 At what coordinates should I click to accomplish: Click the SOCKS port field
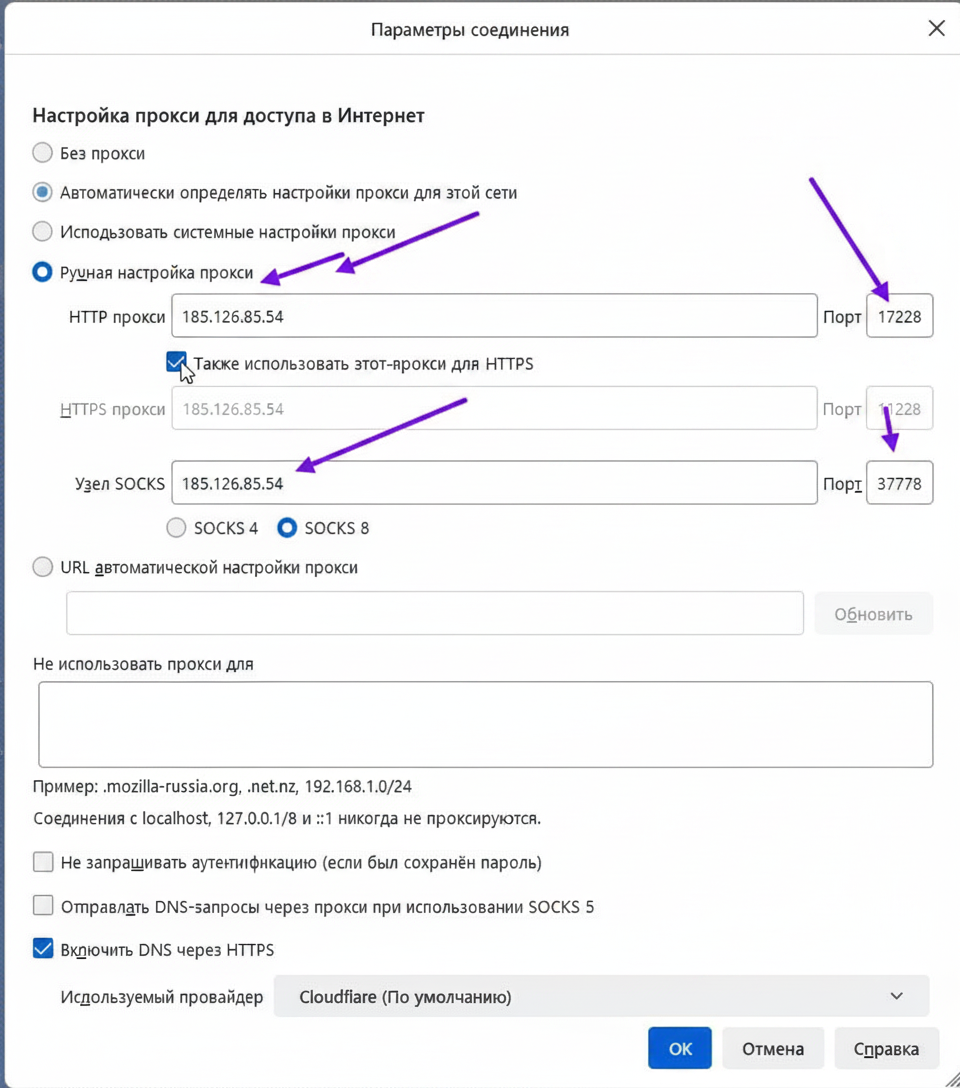899,483
